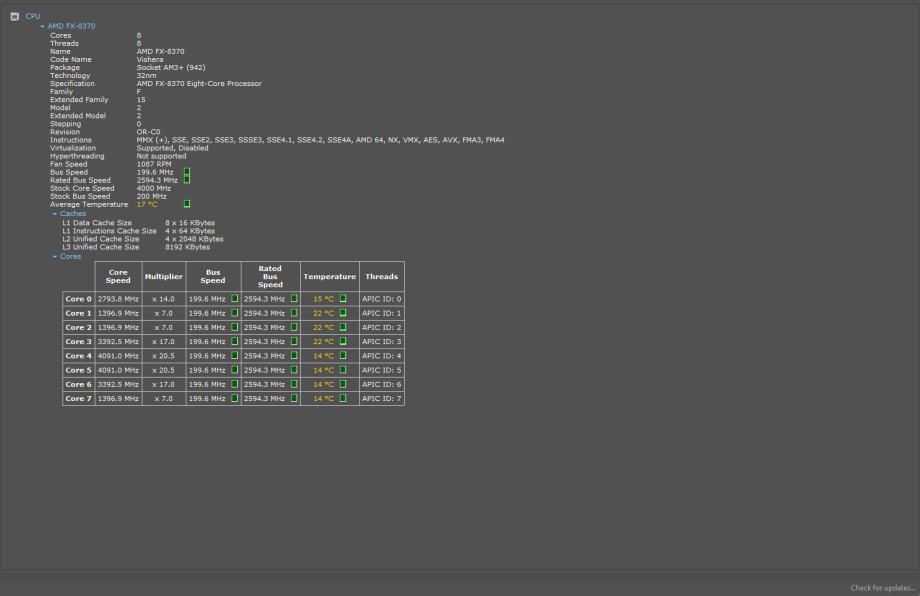Toggle Core 5 temperature graph indicator

[343, 370]
